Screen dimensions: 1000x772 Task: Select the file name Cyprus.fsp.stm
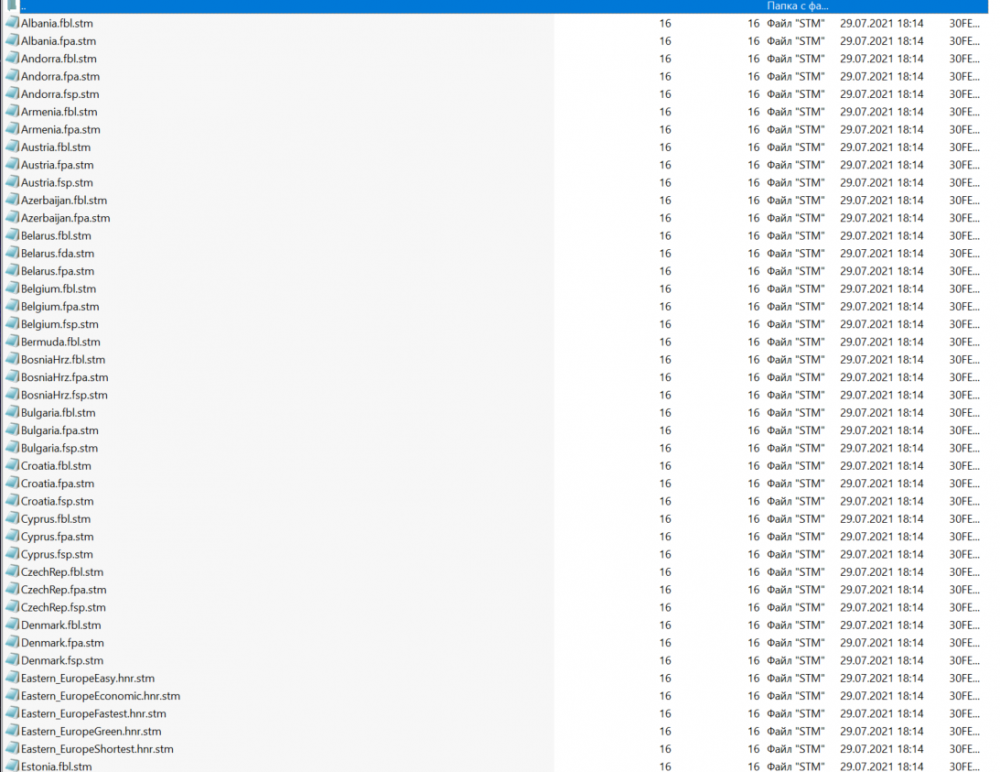(57, 554)
